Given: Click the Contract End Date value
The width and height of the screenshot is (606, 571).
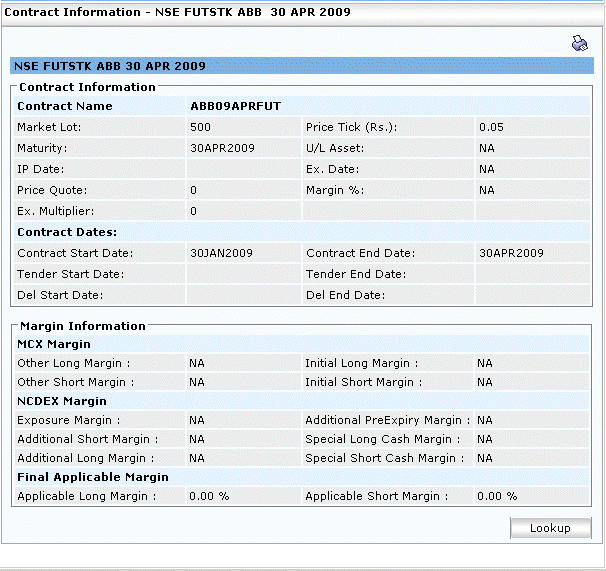Looking at the screenshot, I should pos(511,253).
